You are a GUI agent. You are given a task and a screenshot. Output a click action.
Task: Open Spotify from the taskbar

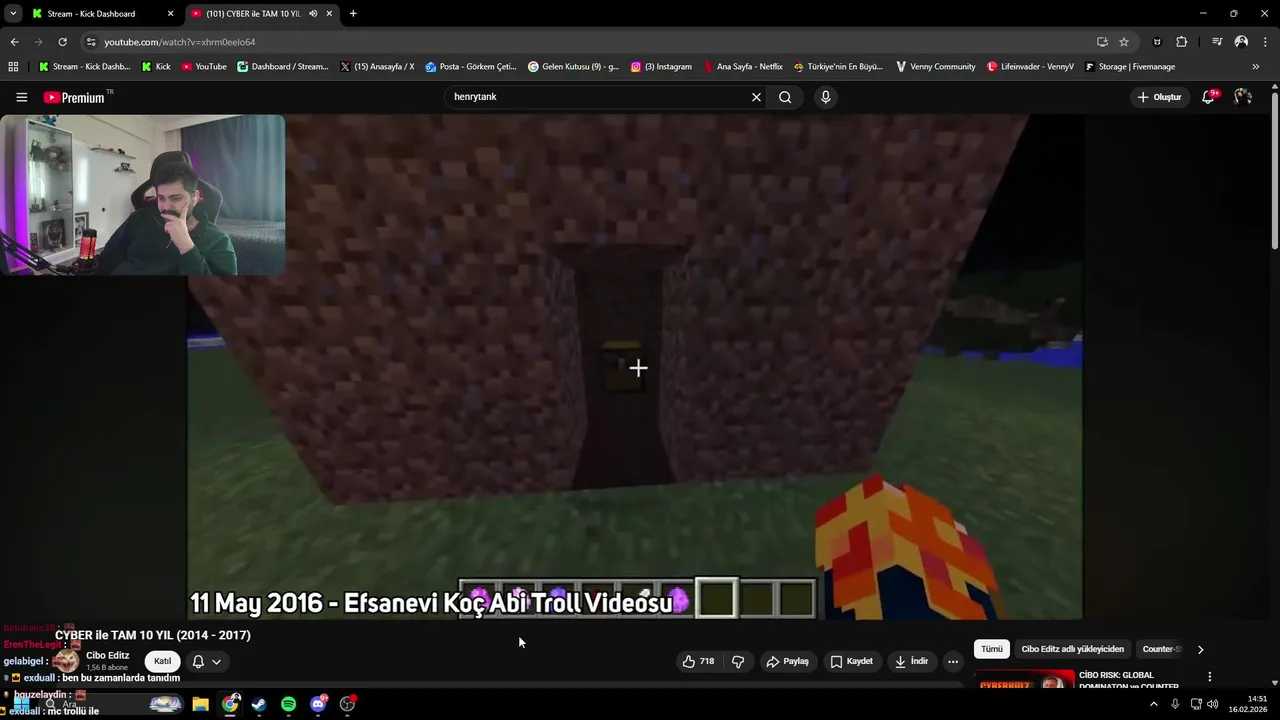pyautogui.click(x=288, y=704)
